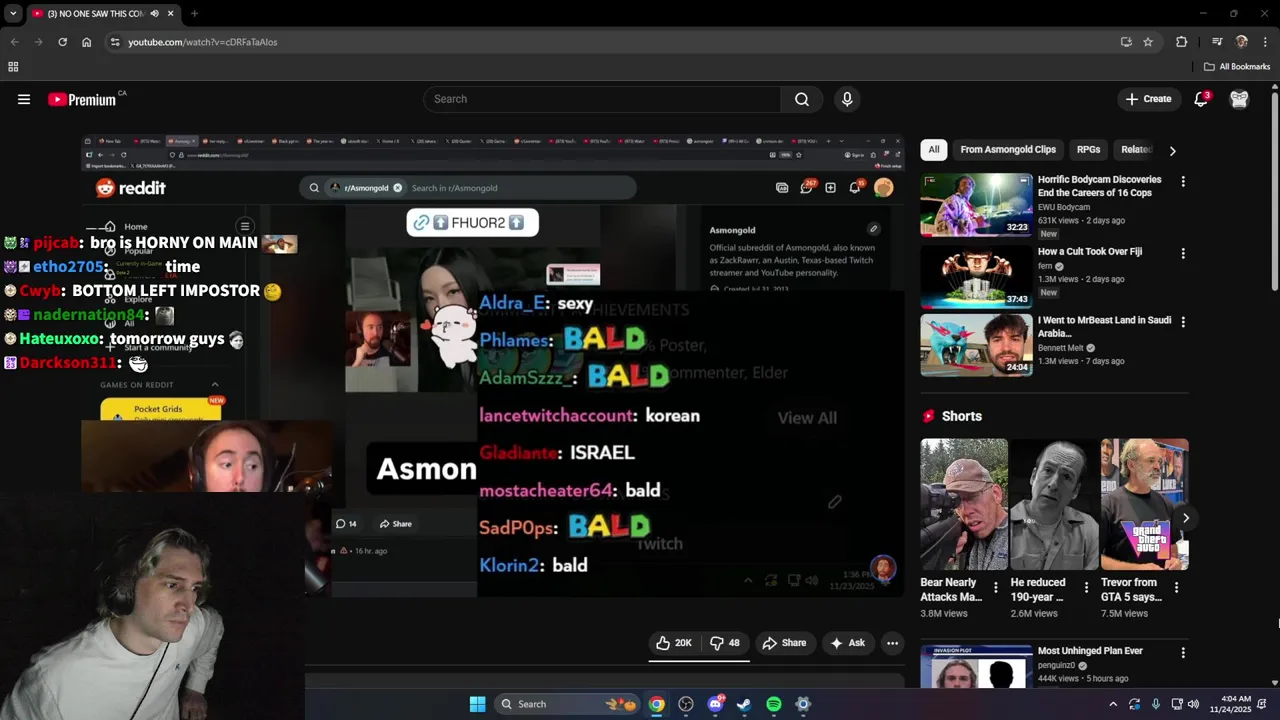Click the Ask button
The image size is (1280, 720).
(x=847, y=643)
